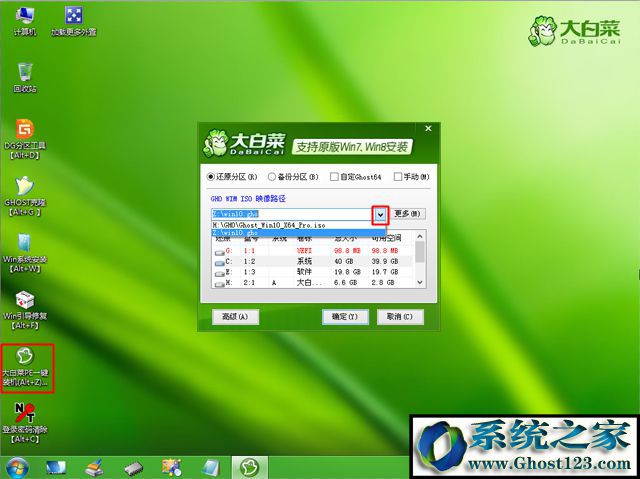Launch the Win系统安装 desktop icon
The height and width of the screenshot is (479, 640).
25,253
